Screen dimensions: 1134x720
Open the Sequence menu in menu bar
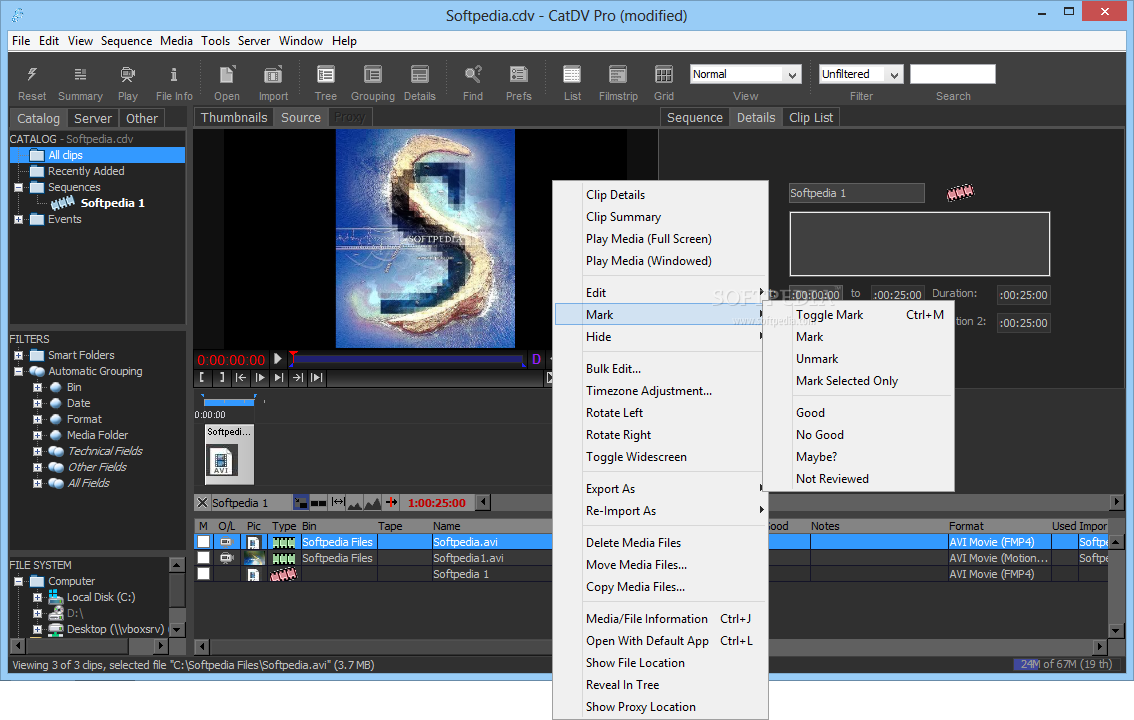[x=127, y=40]
